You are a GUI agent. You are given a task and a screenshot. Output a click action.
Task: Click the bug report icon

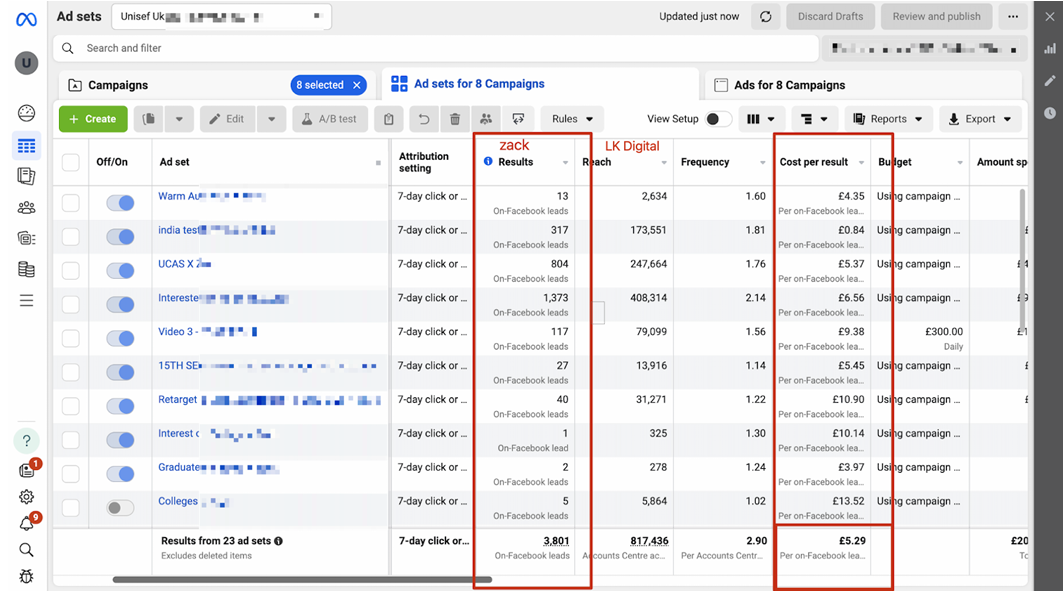pos(26,577)
